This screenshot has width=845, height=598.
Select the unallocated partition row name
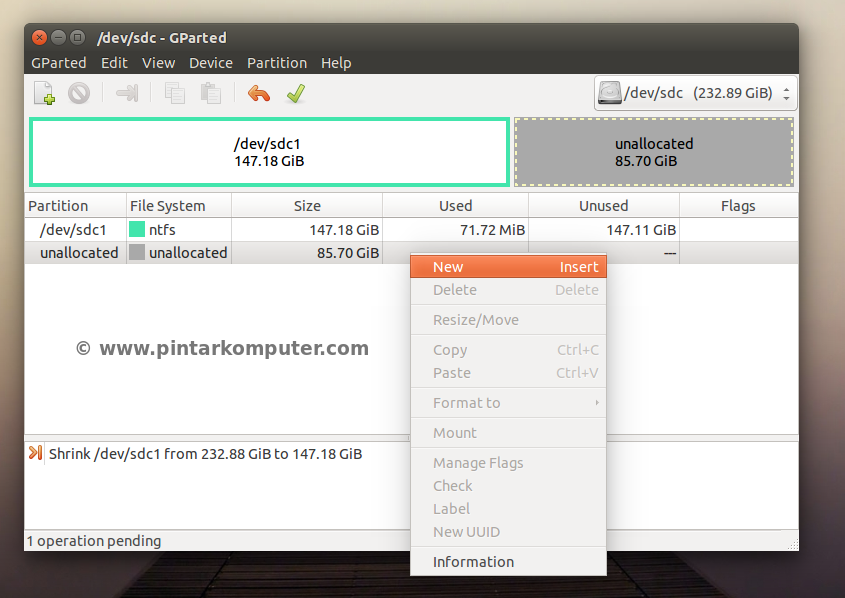(79, 253)
